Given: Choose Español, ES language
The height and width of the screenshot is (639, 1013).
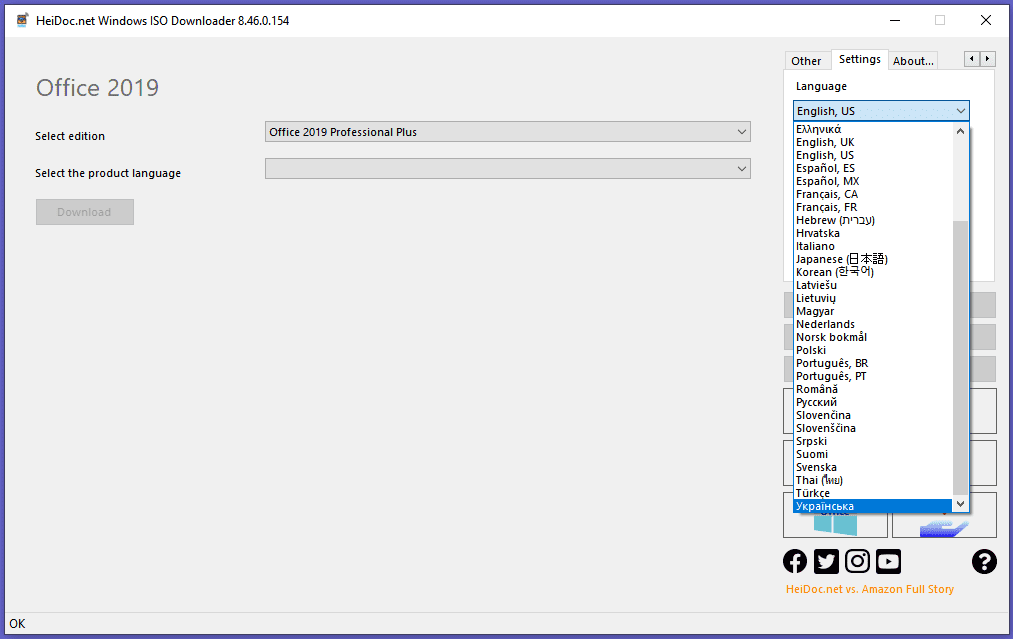Looking at the screenshot, I should tap(873, 168).
